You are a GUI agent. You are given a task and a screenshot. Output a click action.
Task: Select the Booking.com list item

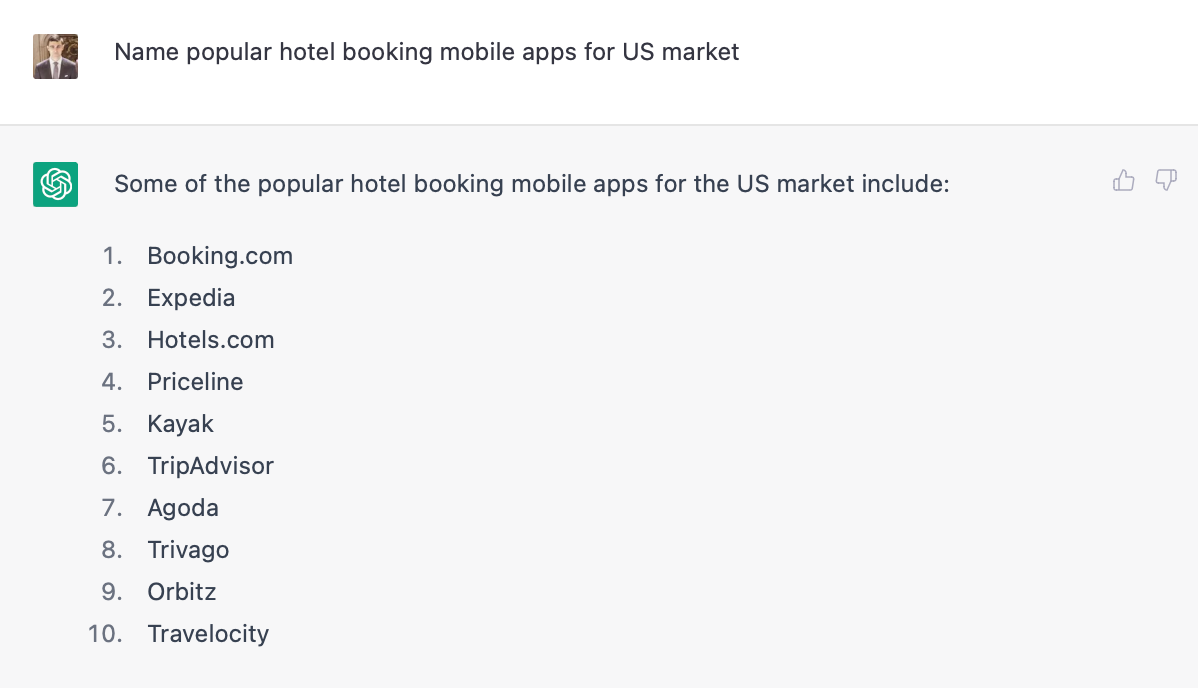[220, 256]
